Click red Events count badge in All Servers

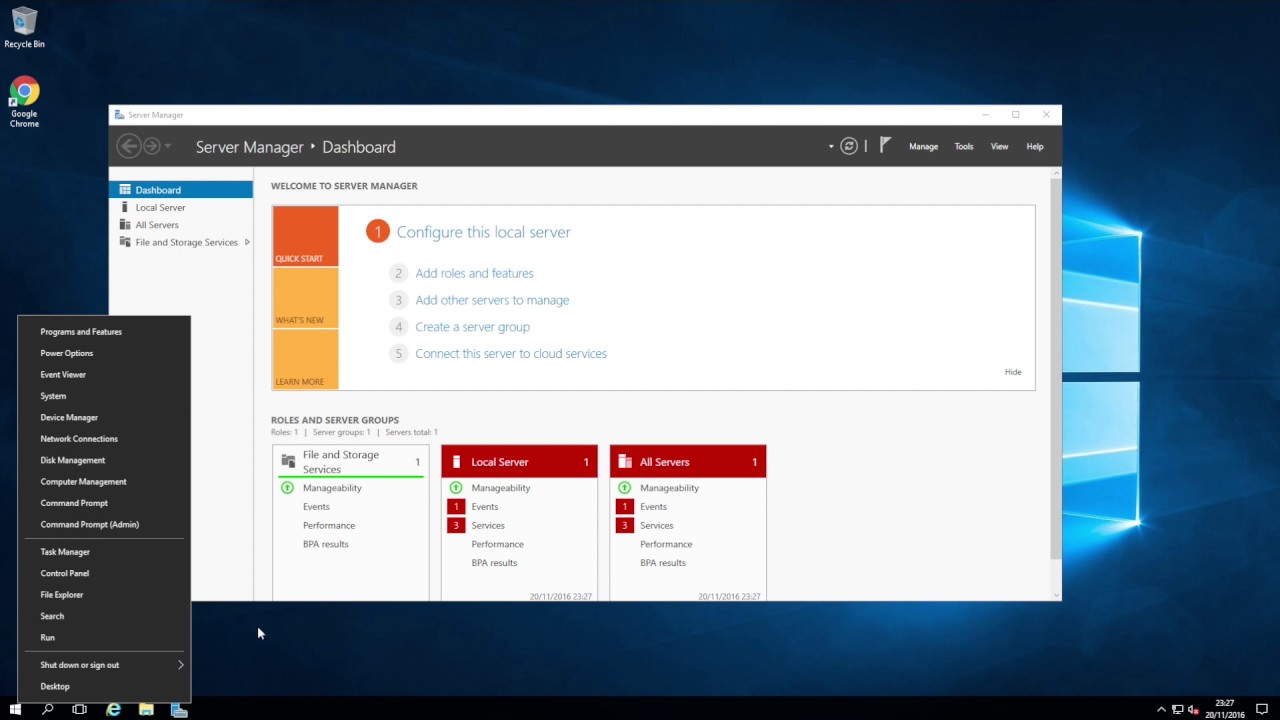pyautogui.click(x=625, y=507)
